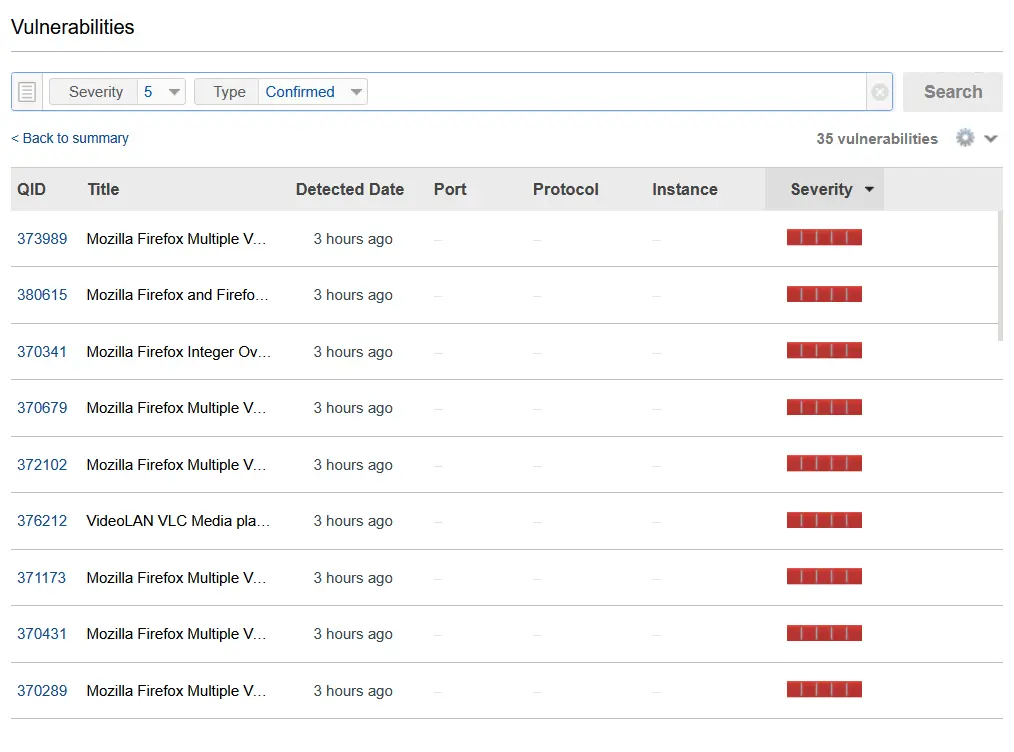Open QID 380615
Screen dimensions: 1014x752
pyautogui.click(x=42, y=295)
